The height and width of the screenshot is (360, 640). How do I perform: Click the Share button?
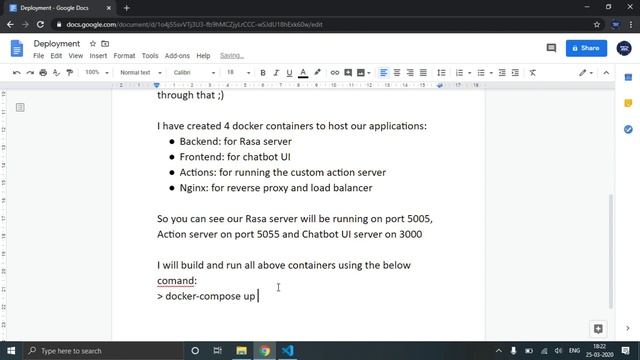pos(586,48)
